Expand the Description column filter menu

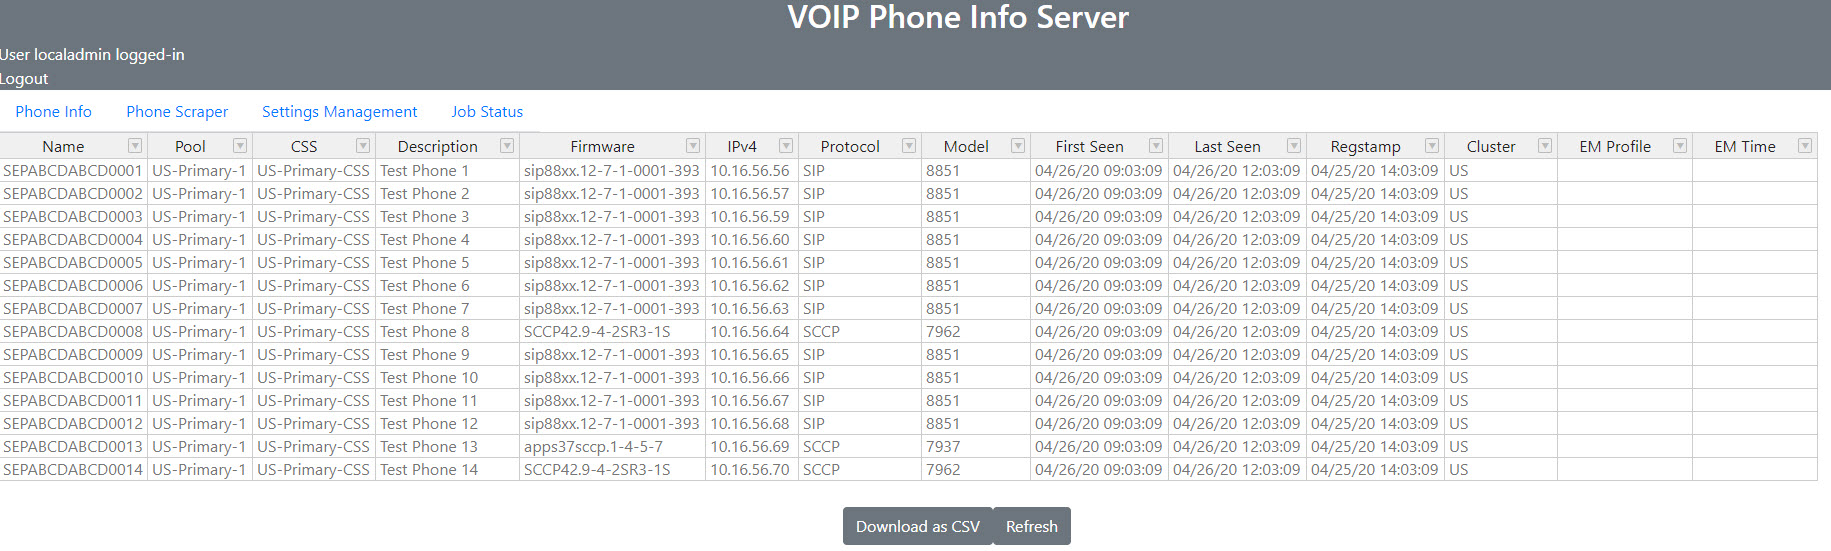(x=507, y=146)
